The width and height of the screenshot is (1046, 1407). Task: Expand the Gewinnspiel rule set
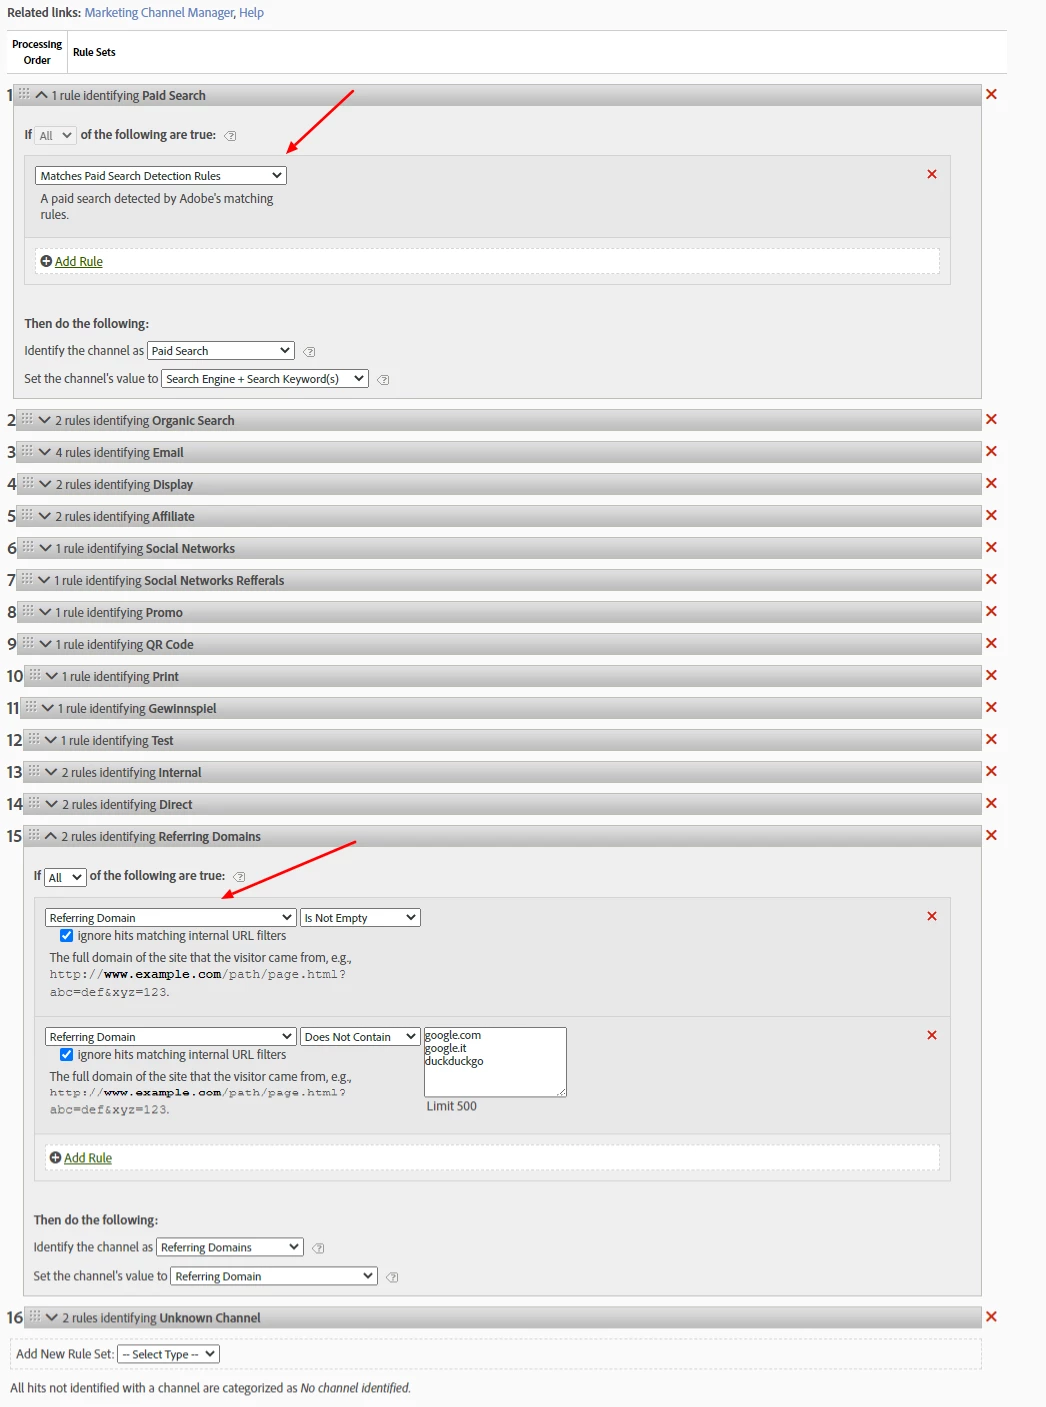click(47, 708)
